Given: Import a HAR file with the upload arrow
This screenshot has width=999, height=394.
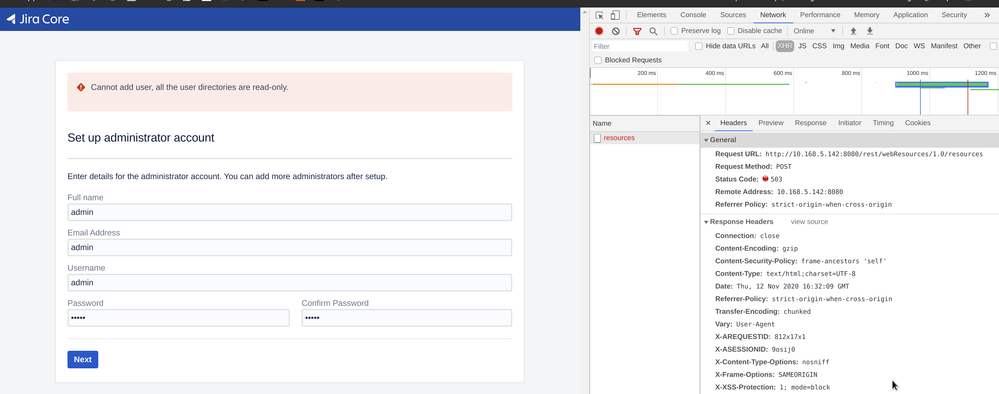Looking at the screenshot, I should pos(853,31).
